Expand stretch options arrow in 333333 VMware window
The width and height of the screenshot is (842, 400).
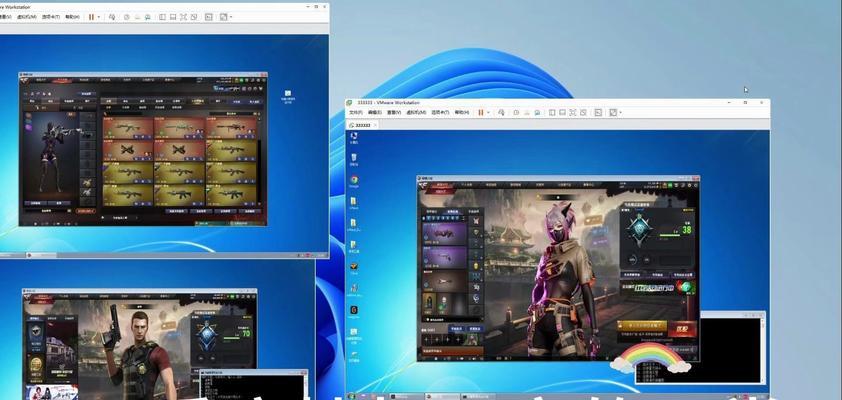(621, 113)
